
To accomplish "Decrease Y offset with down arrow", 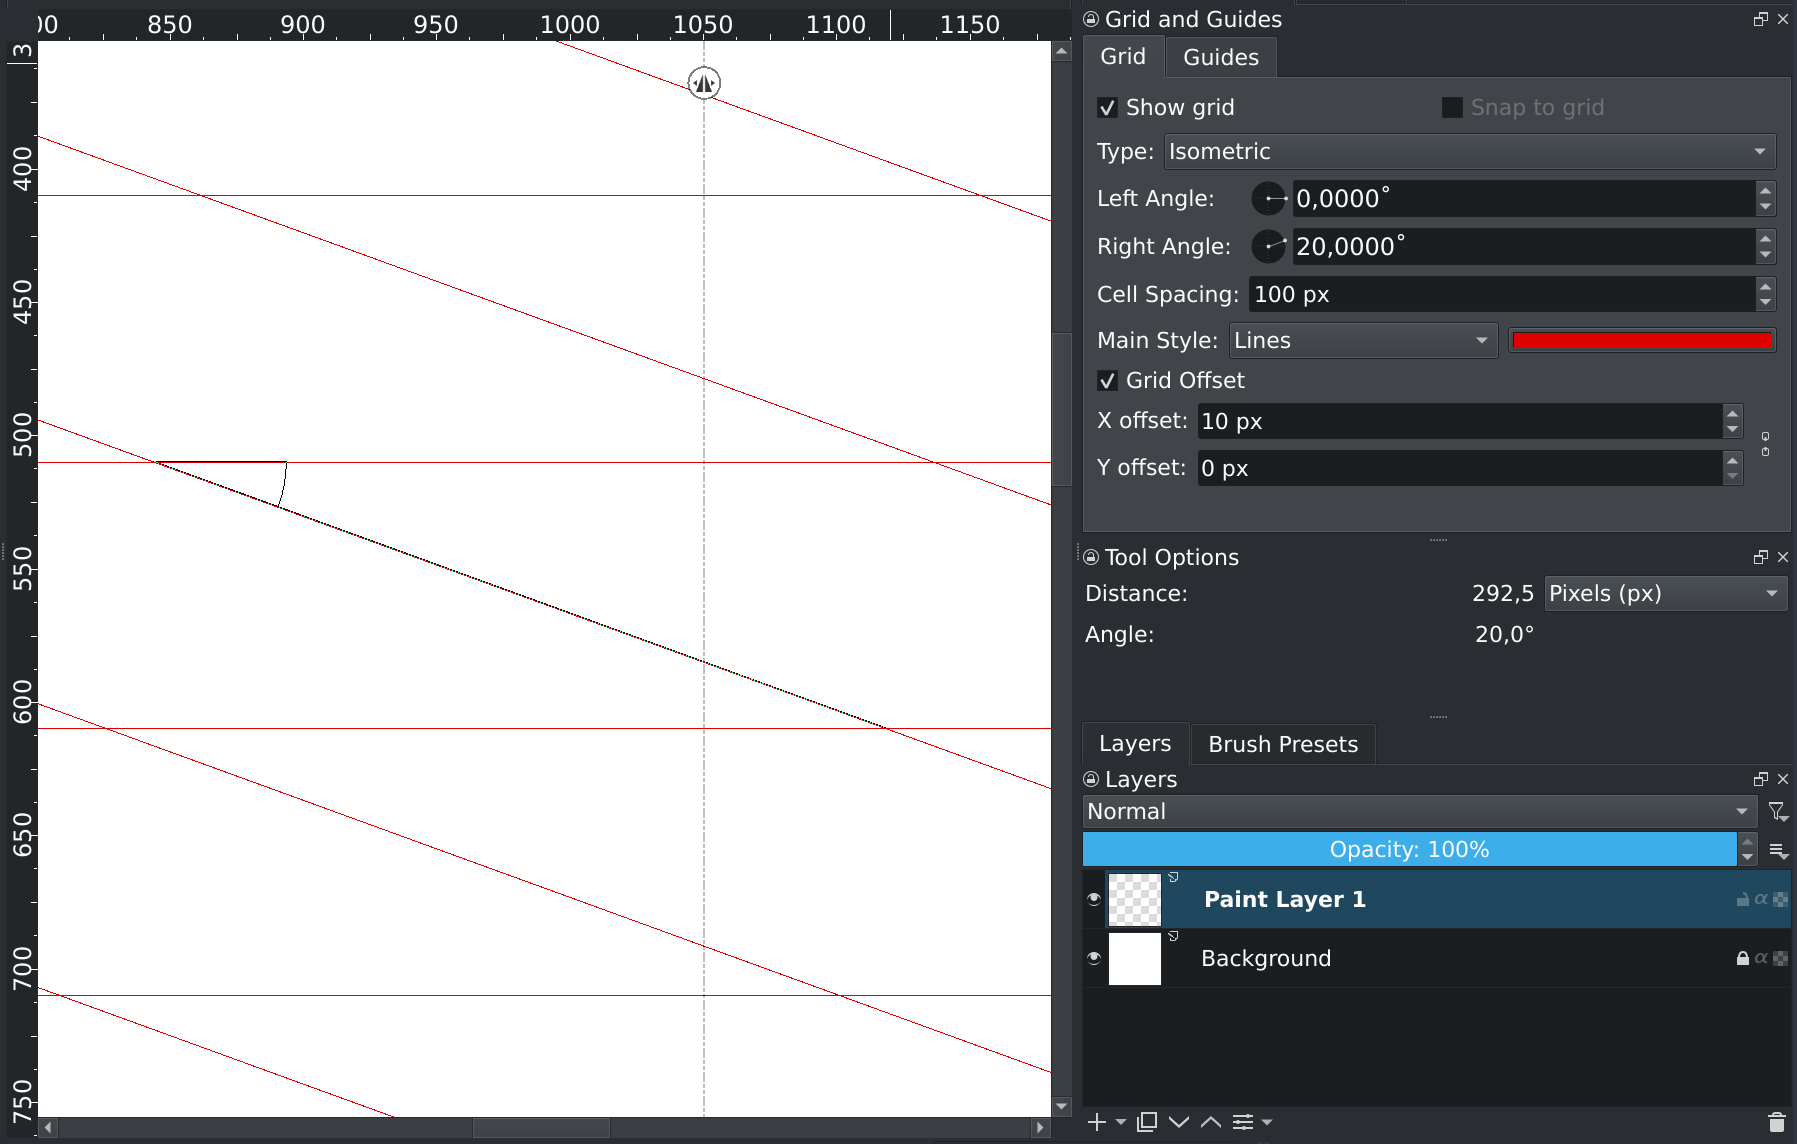I will pyautogui.click(x=1733, y=477).
